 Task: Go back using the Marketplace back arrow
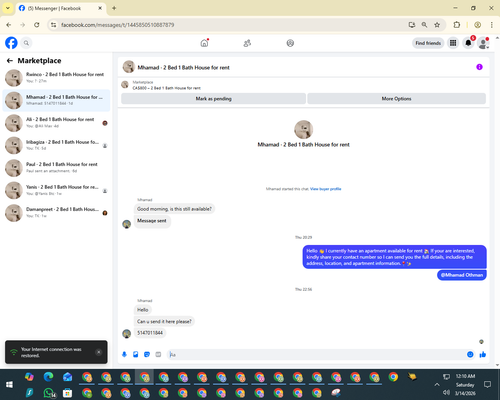pyautogui.click(x=10, y=61)
